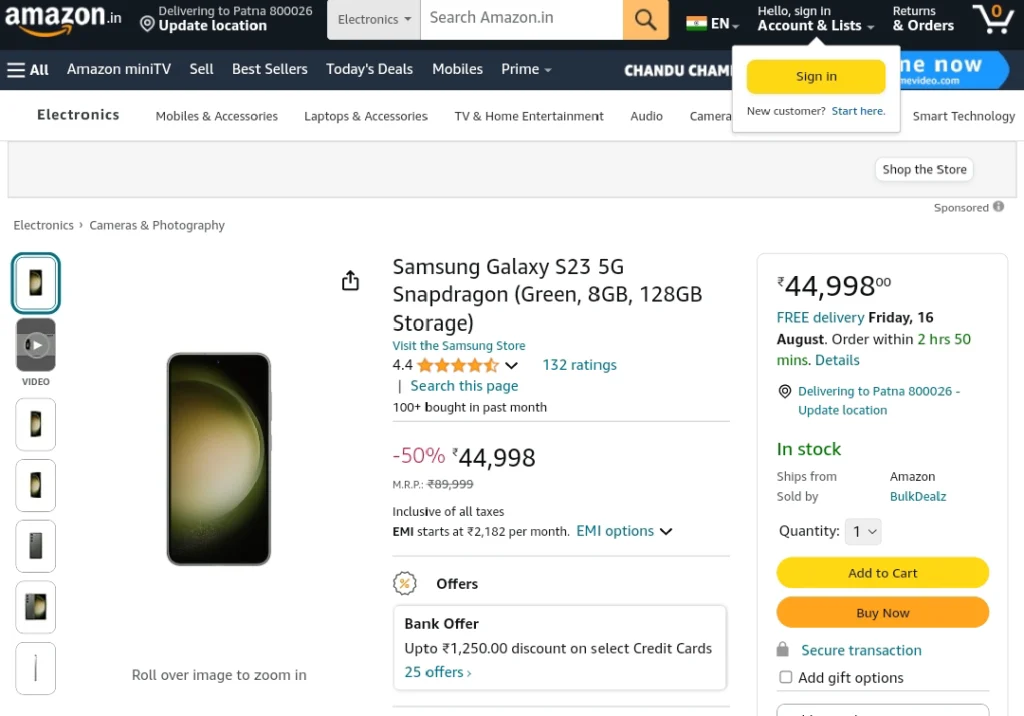Click the Amazon.in logo
This screenshot has width=1024, height=716.
(63, 19)
